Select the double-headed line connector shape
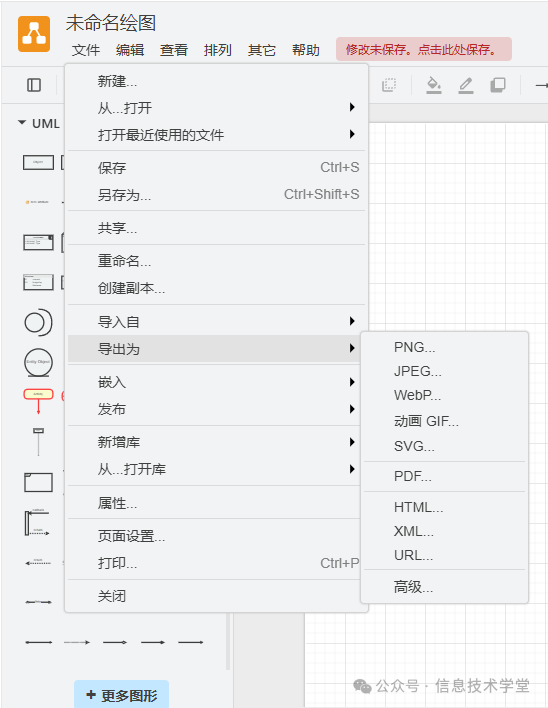 coord(38,602)
